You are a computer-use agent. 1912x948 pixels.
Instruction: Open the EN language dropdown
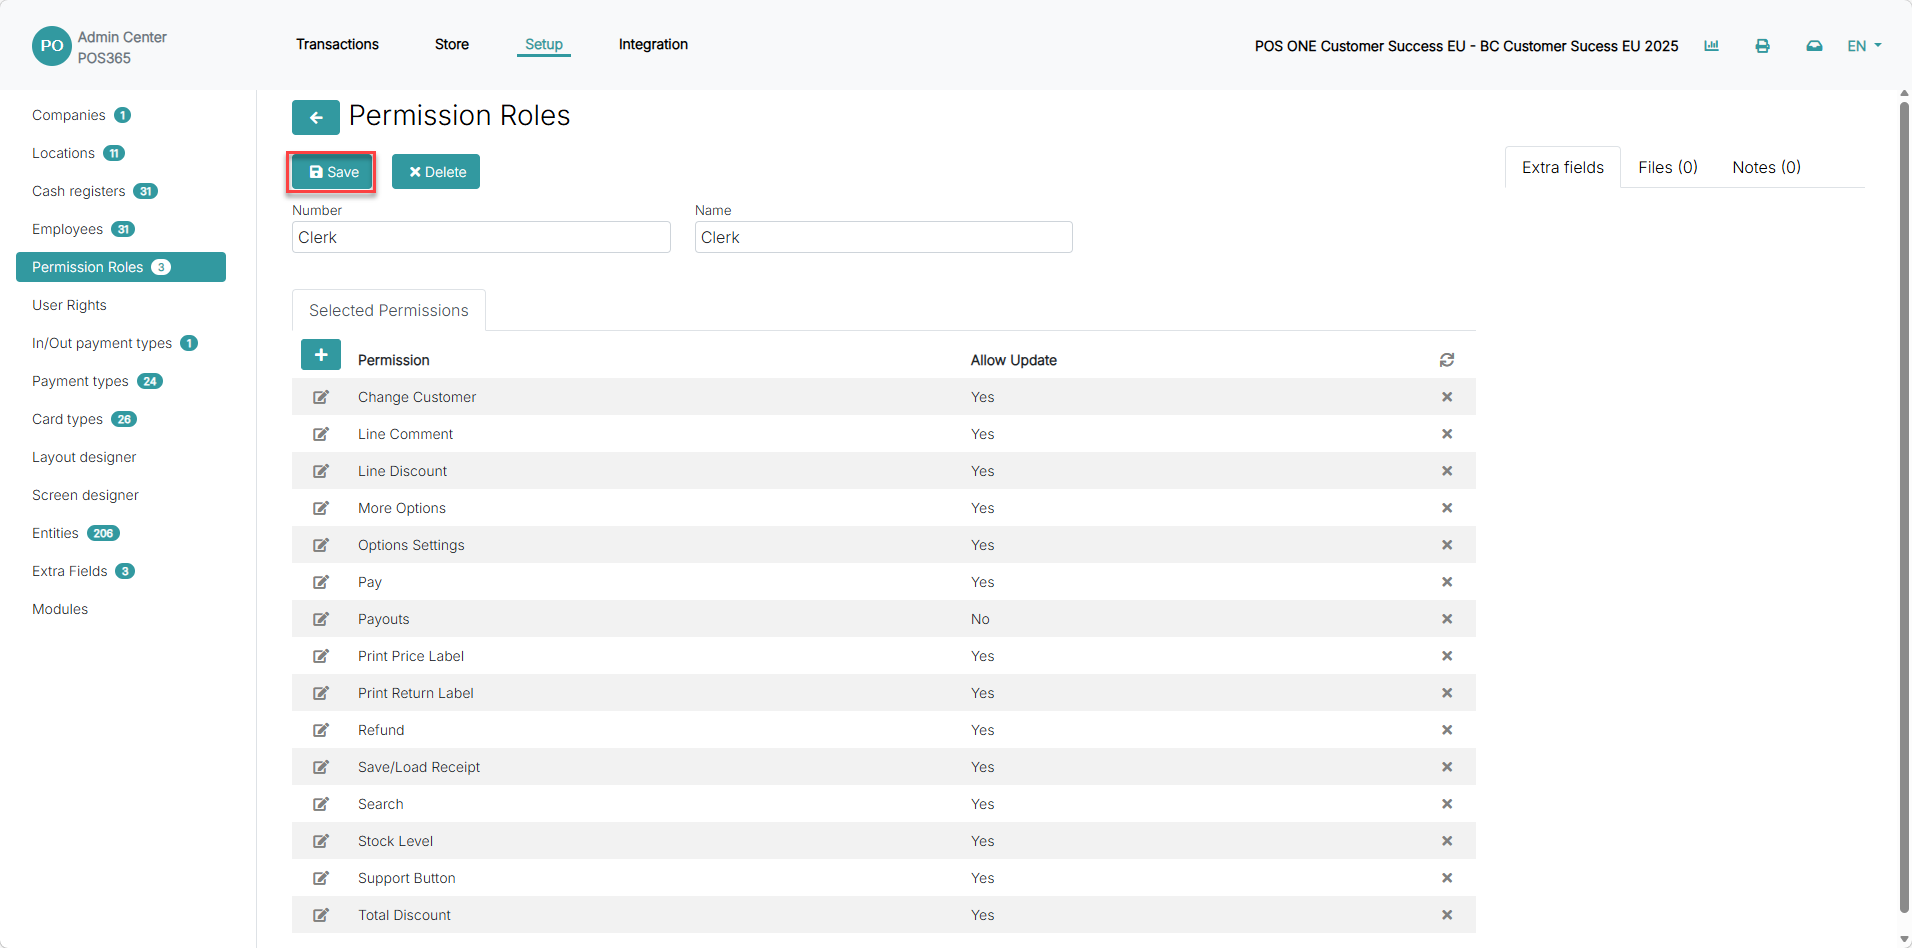[1864, 46]
